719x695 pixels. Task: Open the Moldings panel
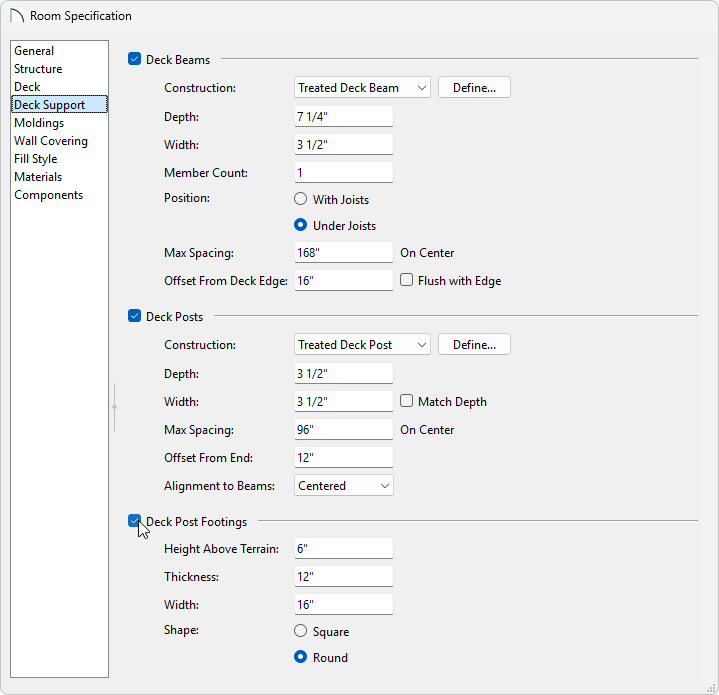(x=59, y=123)
